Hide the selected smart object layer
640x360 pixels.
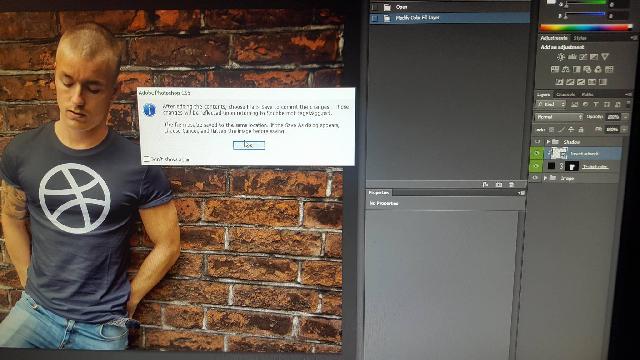537,153
